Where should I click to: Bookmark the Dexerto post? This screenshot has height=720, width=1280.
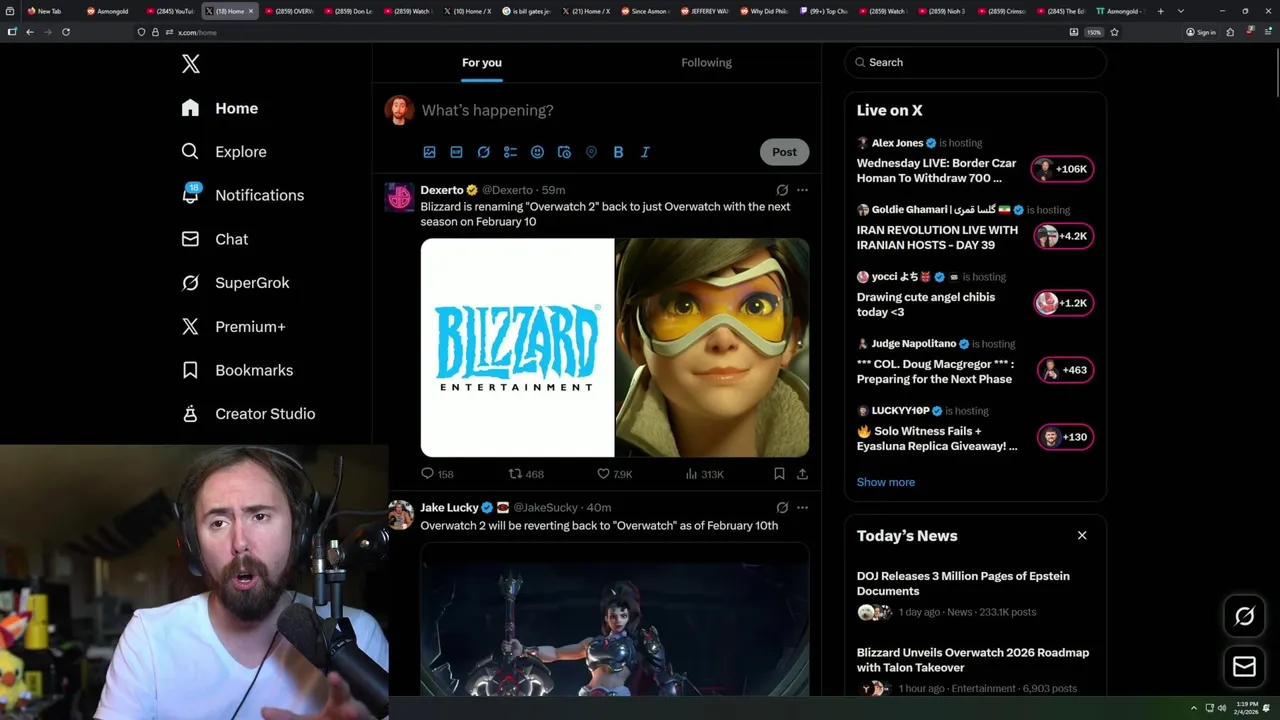779,474
